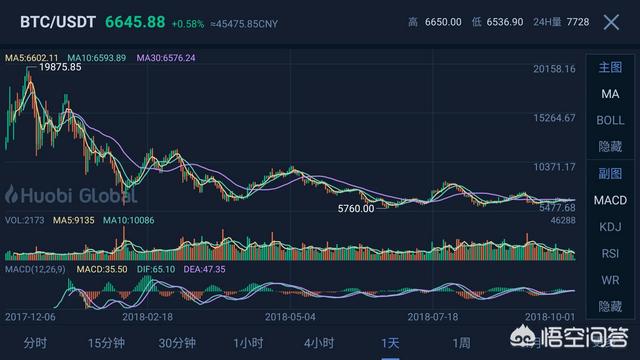Click the BTC/USDT pair title
This screenshot has height=360, width=640.
(58, 22)
